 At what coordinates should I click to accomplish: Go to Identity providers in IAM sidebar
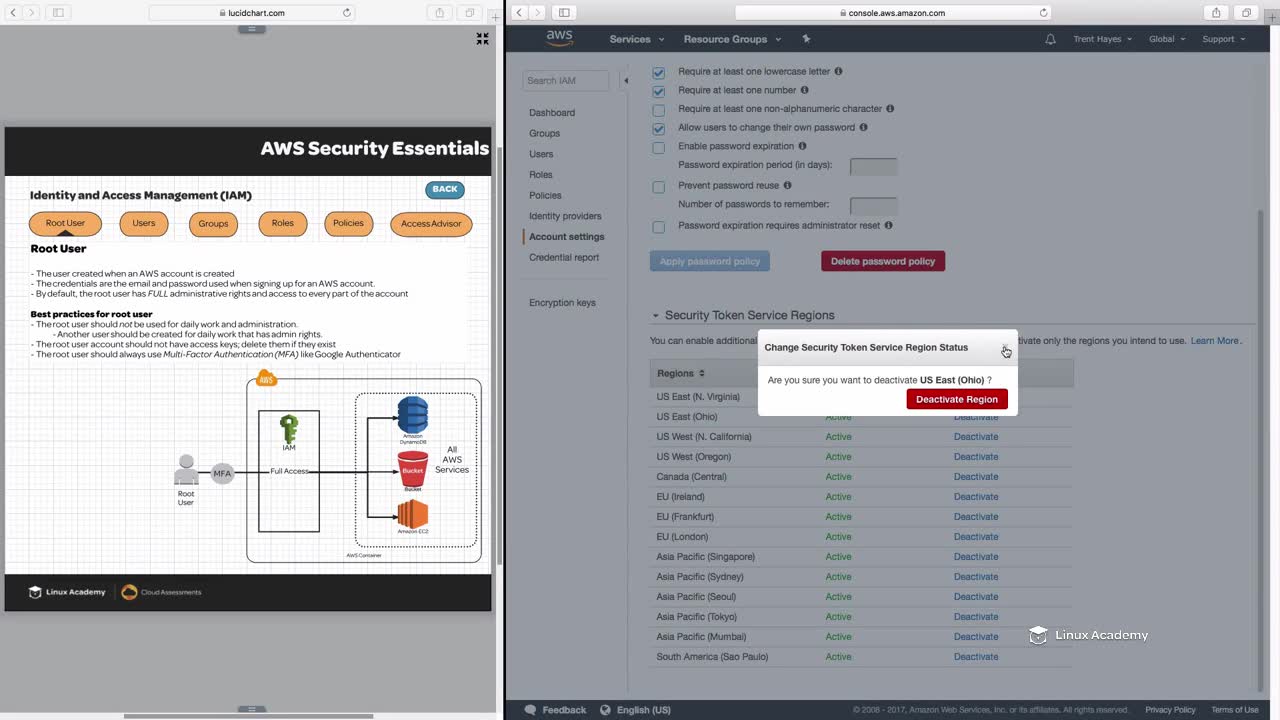pos(565,216)
